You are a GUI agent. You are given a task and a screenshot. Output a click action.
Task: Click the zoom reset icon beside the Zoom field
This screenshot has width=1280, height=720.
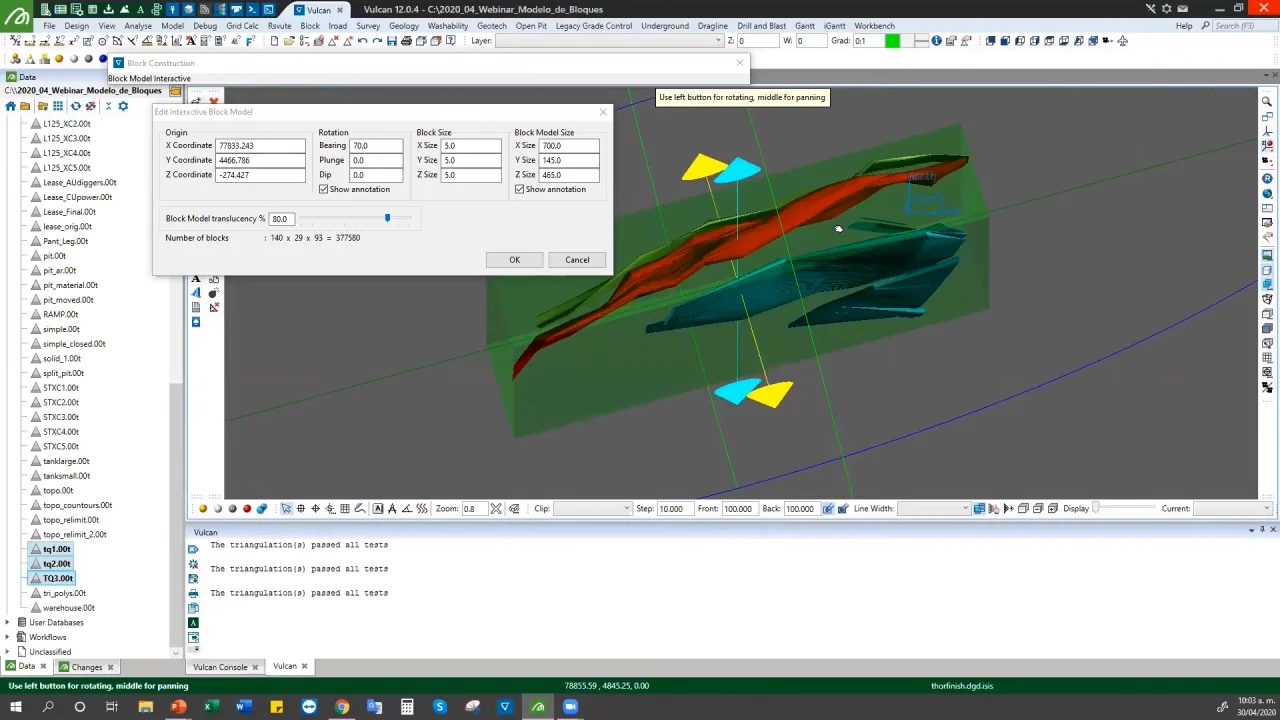point(495,509)
